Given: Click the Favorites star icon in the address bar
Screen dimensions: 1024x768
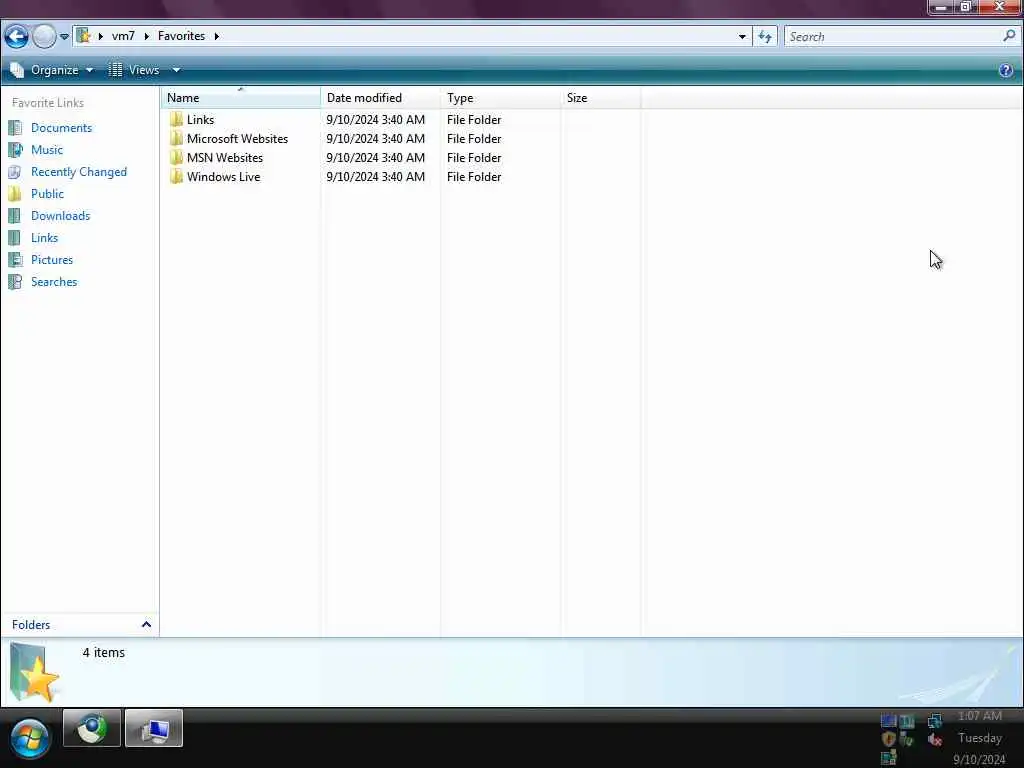Looking at the screenshot, I should click(83, 35).
